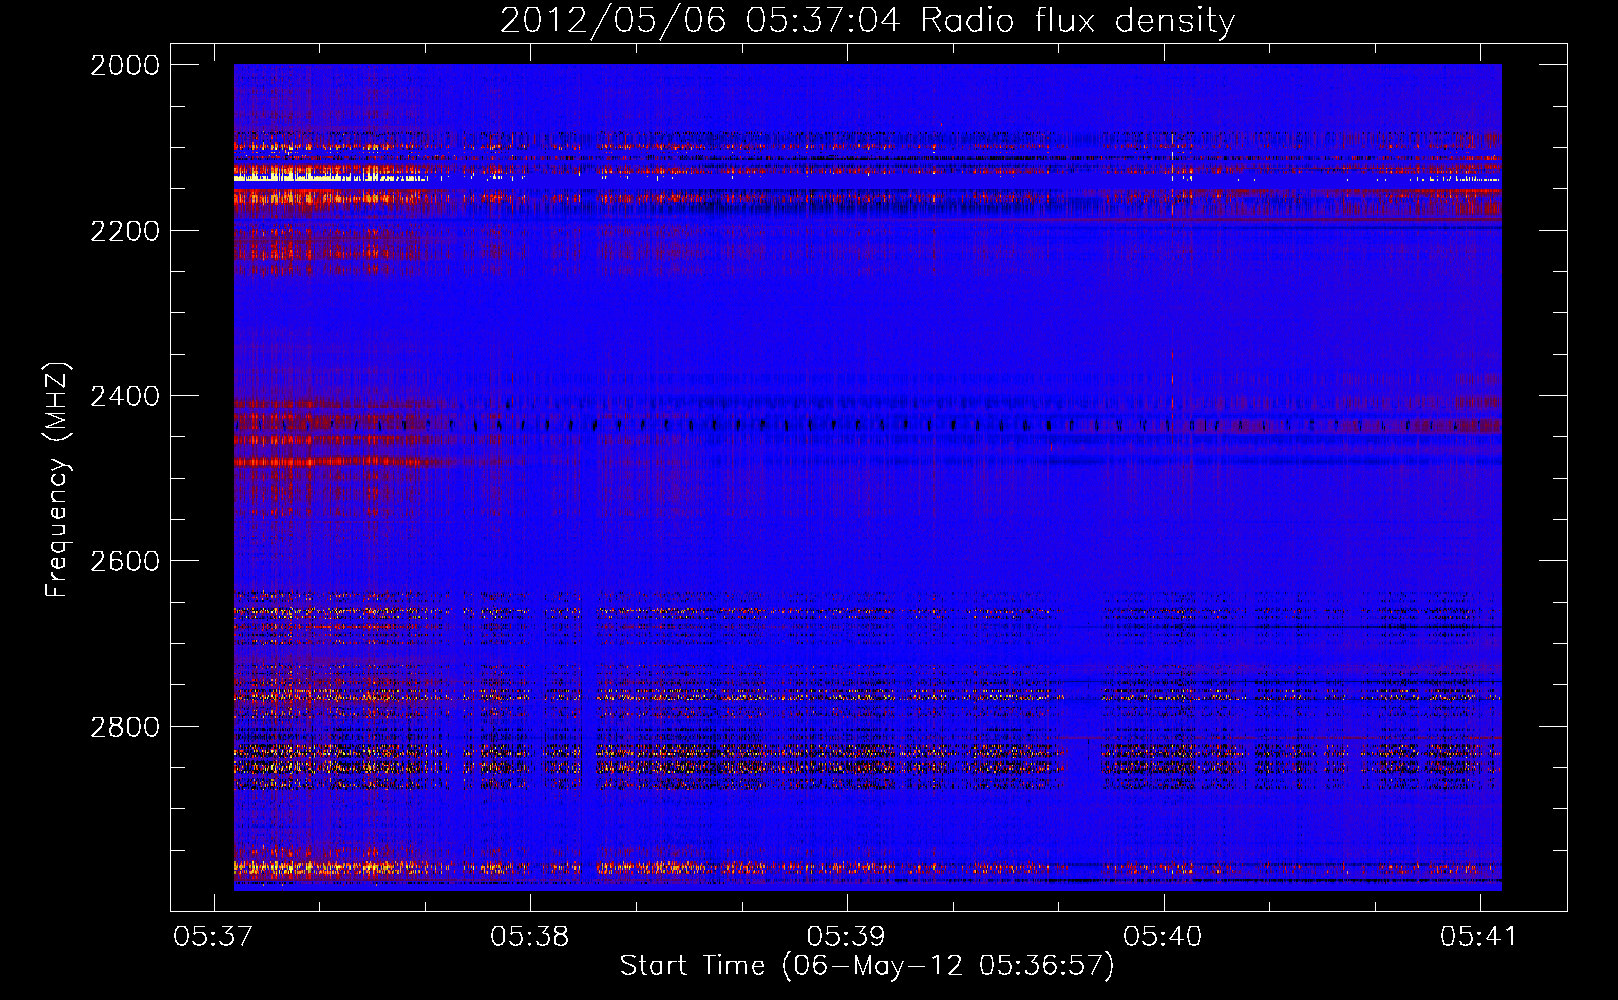Click the "05:38" time axis label
The height and width of the screenshot is (1000, 1618).
coord(530,936)
